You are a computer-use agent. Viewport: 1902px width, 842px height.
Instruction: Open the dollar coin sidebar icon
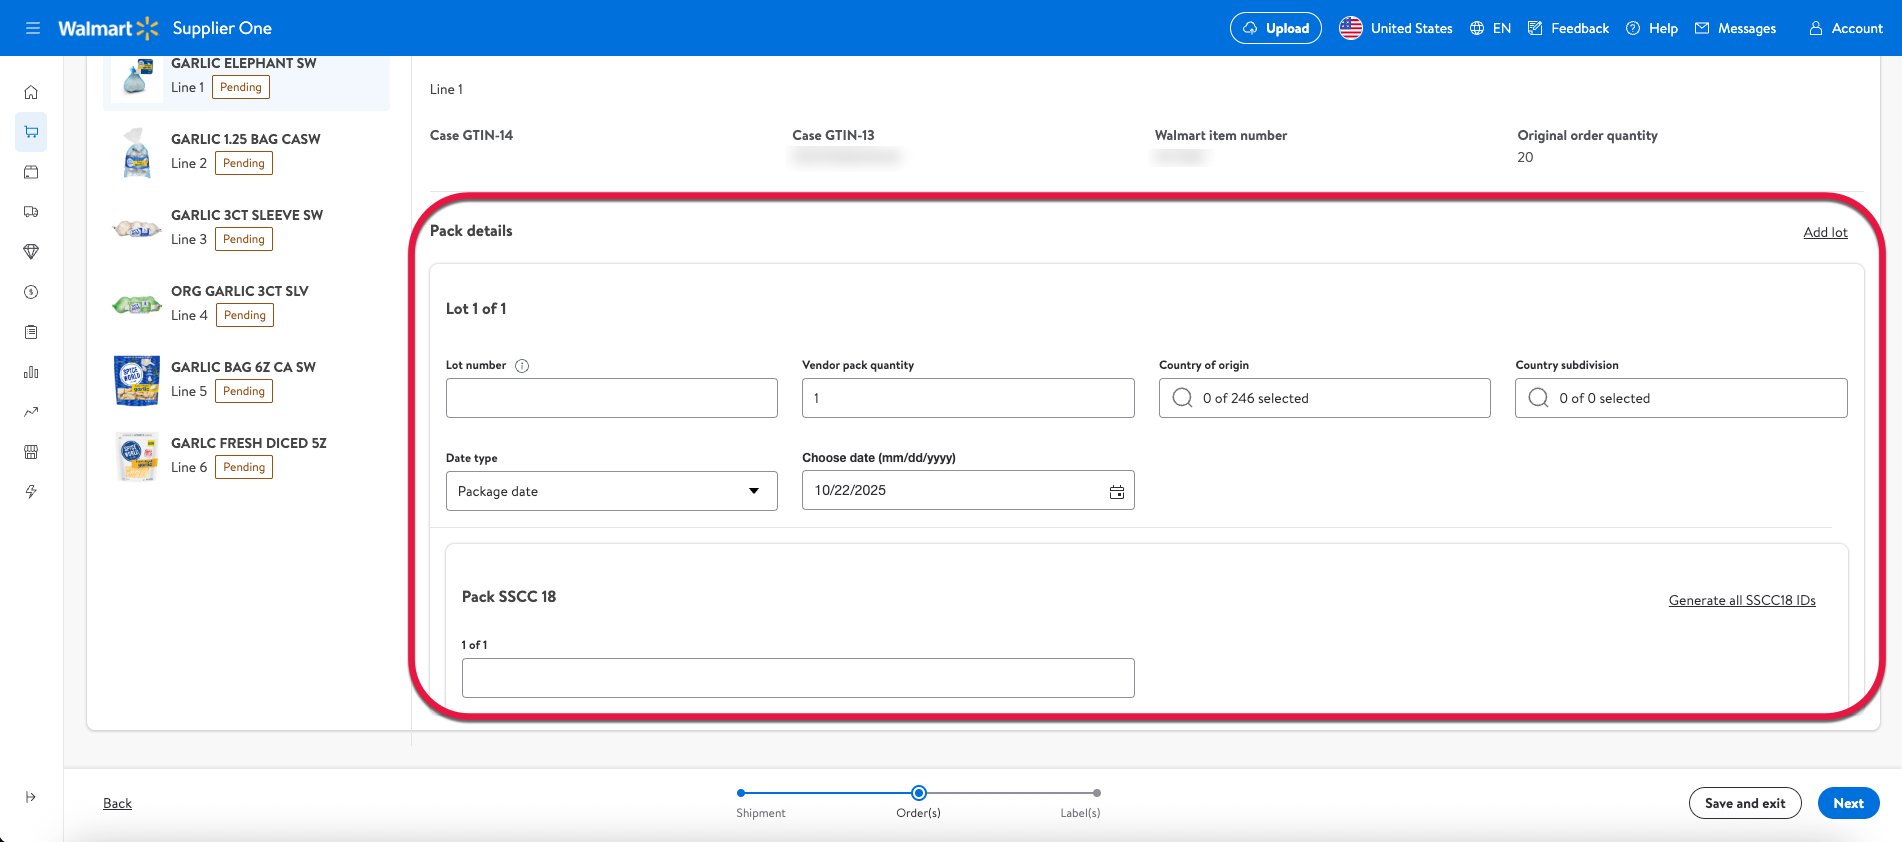click(31, 292)
